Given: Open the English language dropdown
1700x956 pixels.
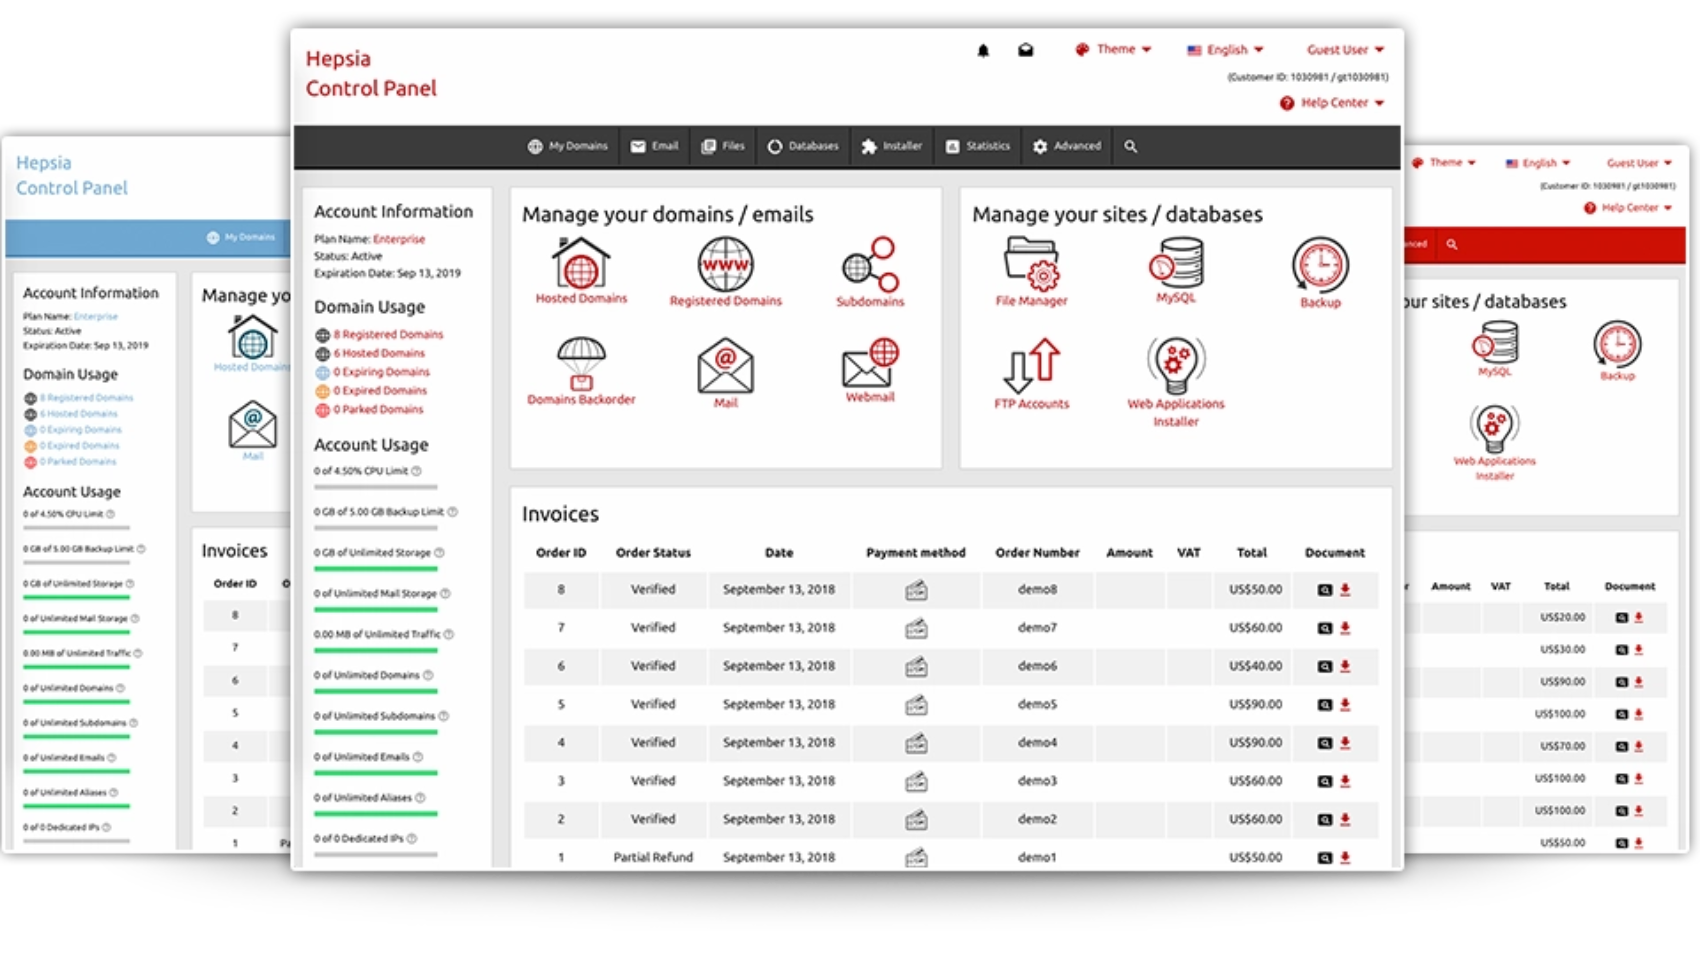Looking at the screenshot, I should pos(1226,50).
